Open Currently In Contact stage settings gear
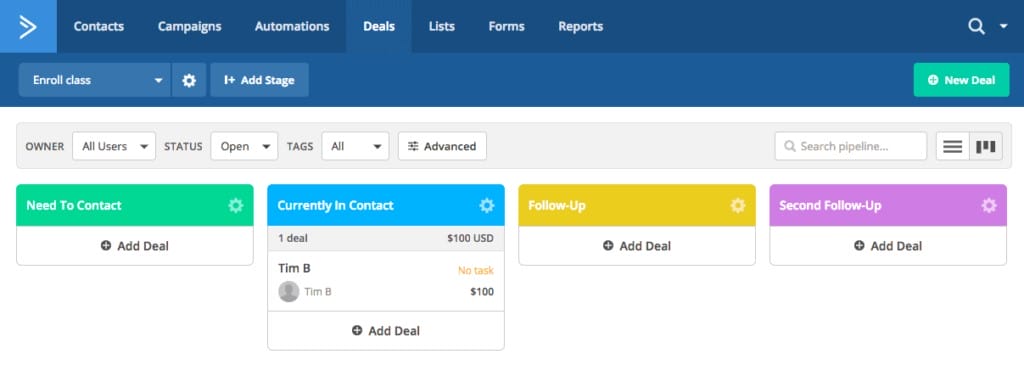Viewport: 1024px width, 389px height. pyautogui.click(x=487, y=206)
